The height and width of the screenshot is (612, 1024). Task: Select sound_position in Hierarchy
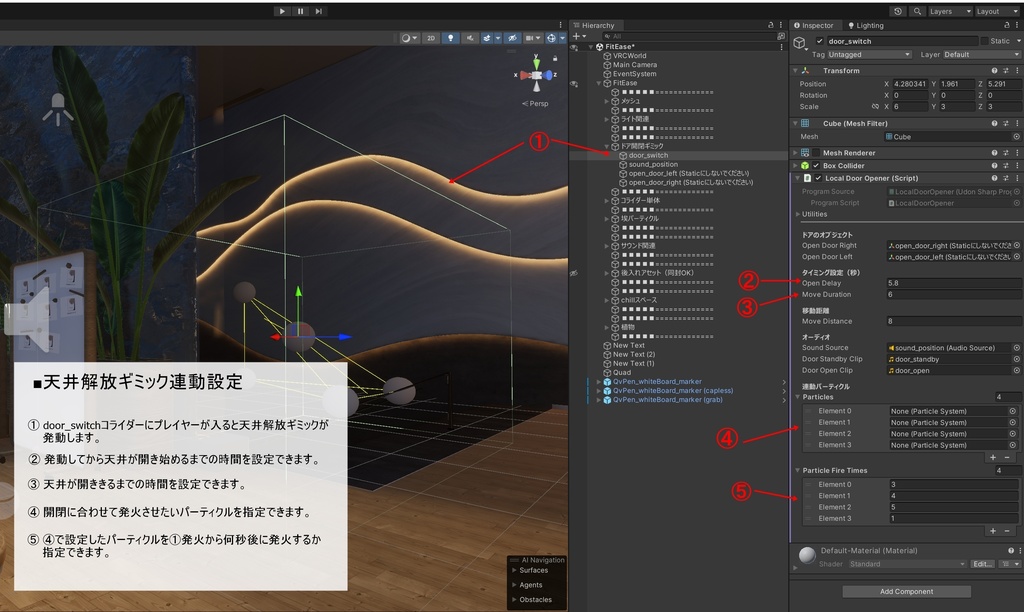[652, 165]
